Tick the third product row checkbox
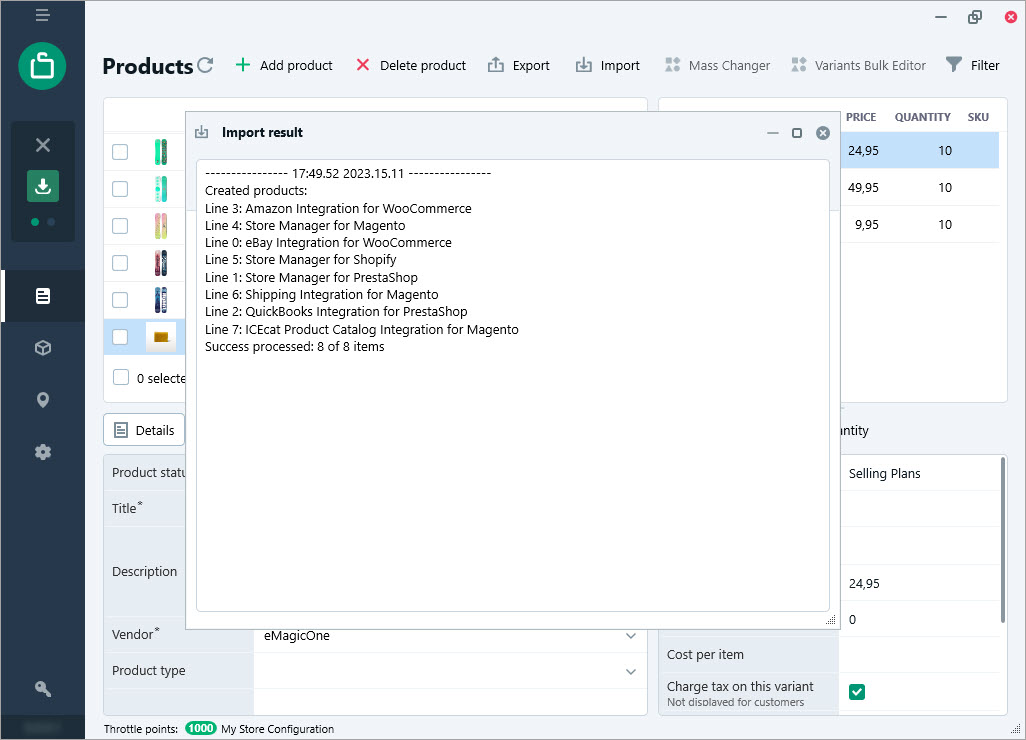1026x740 pixels. pyautogui.click(x=120, y=226)
